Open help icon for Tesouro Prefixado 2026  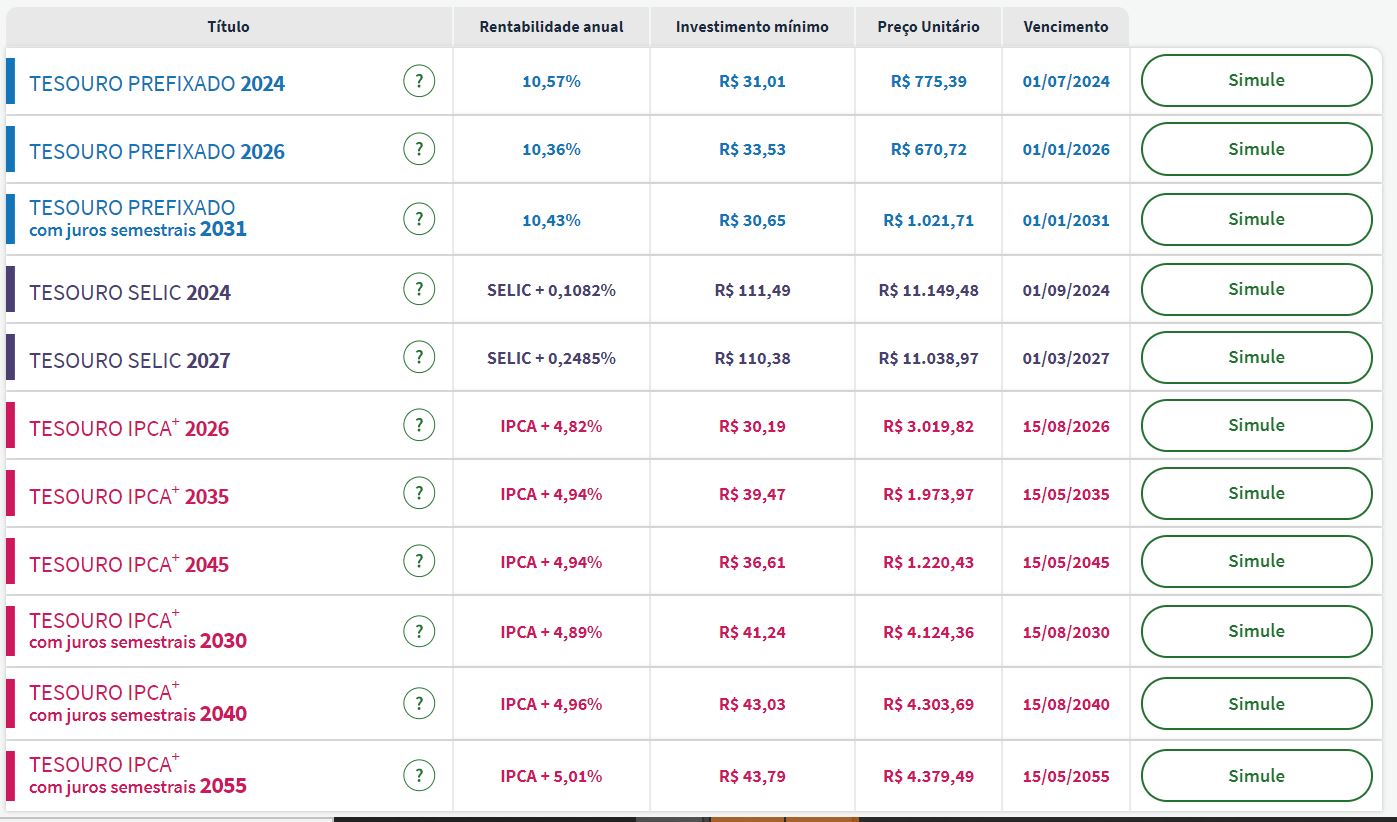[x=419, y=149]
